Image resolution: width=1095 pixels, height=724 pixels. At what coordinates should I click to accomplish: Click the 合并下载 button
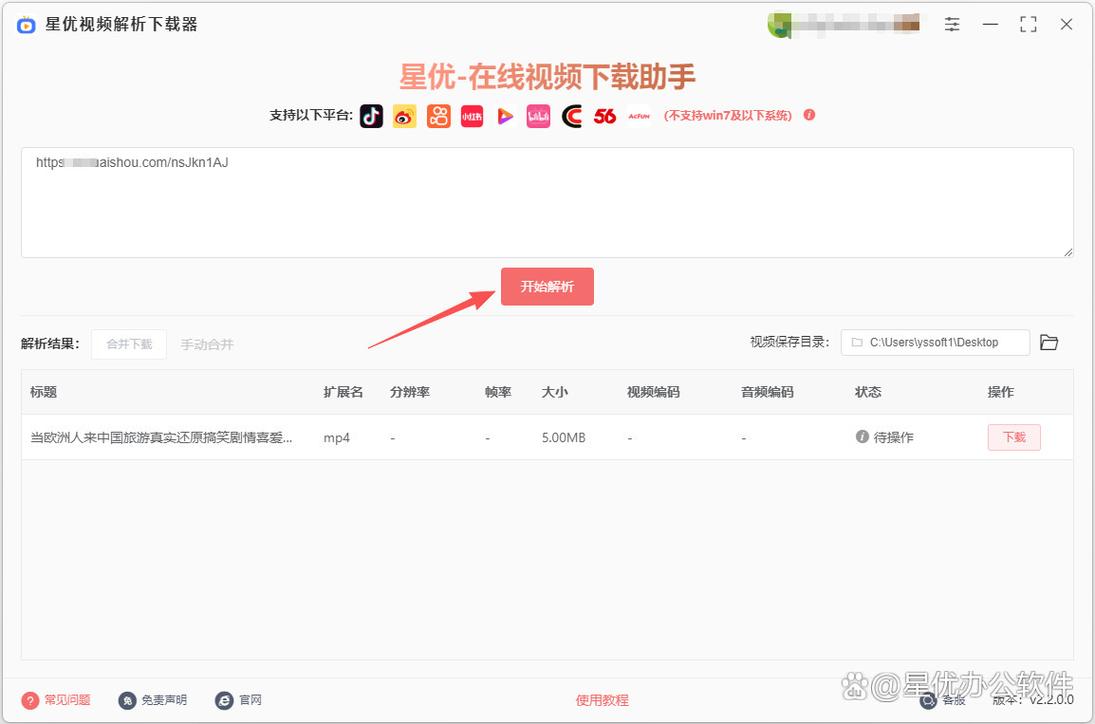(129, 344)
